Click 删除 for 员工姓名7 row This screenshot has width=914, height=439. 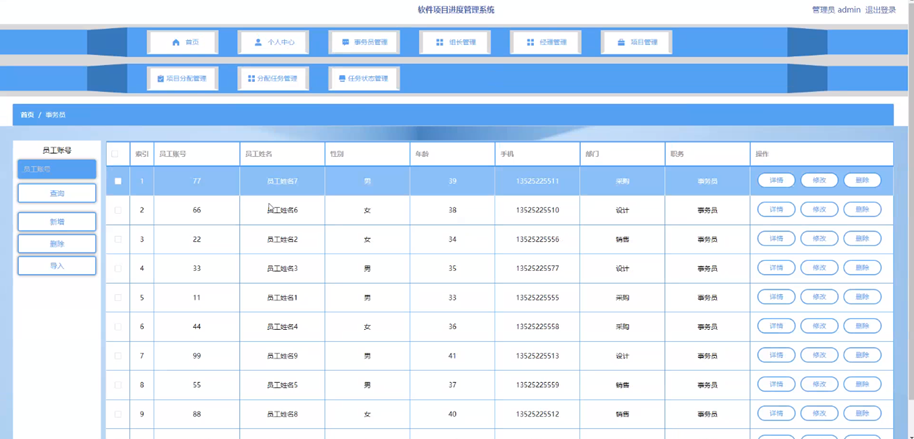pos(862,181)
